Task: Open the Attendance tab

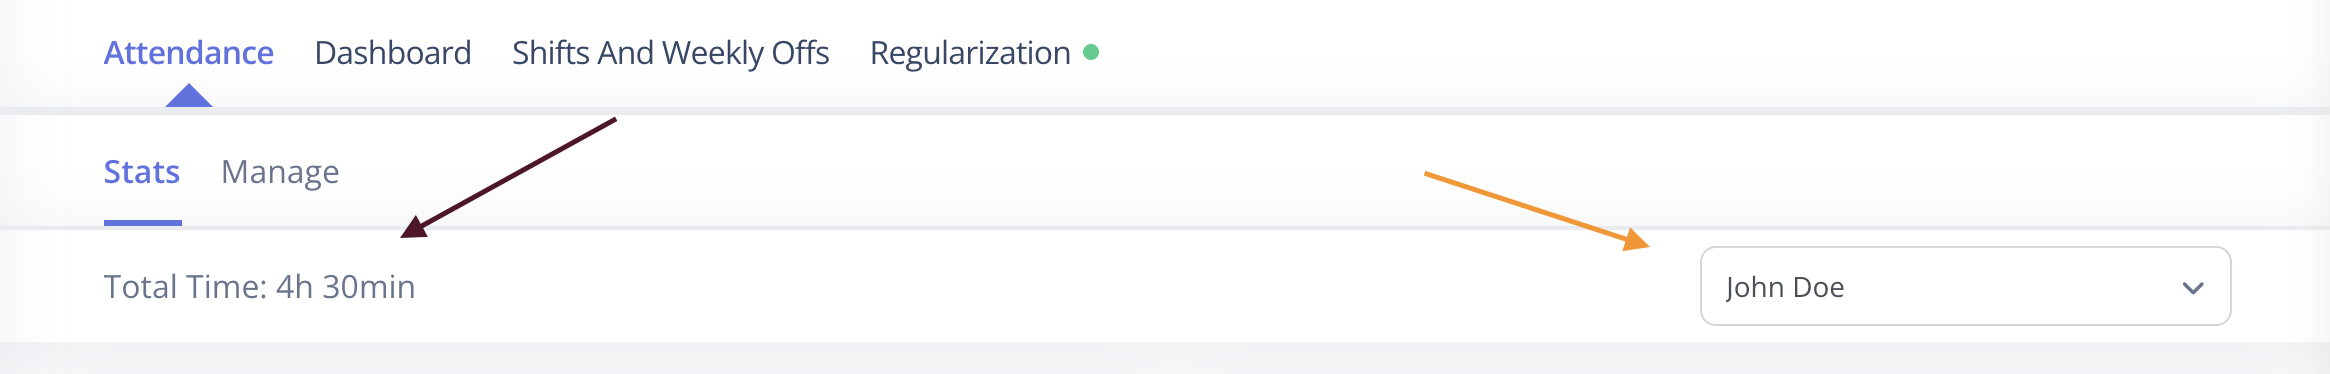Action: coord(188,52)
